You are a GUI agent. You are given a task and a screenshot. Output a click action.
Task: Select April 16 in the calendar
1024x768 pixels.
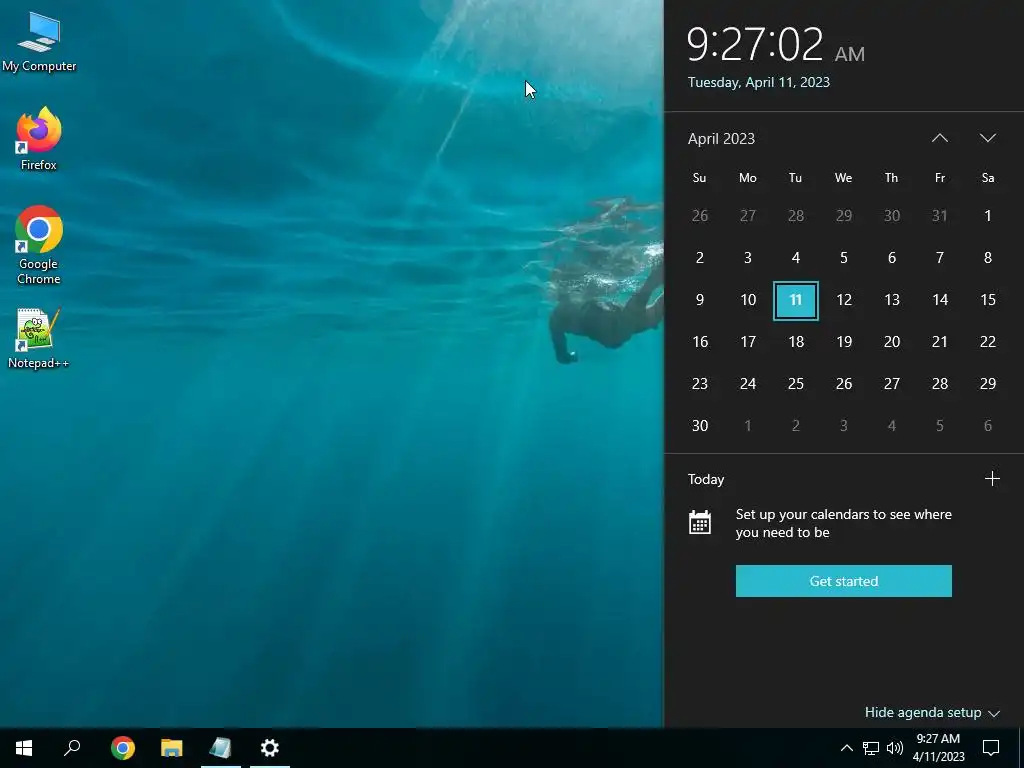pos(699,342)
